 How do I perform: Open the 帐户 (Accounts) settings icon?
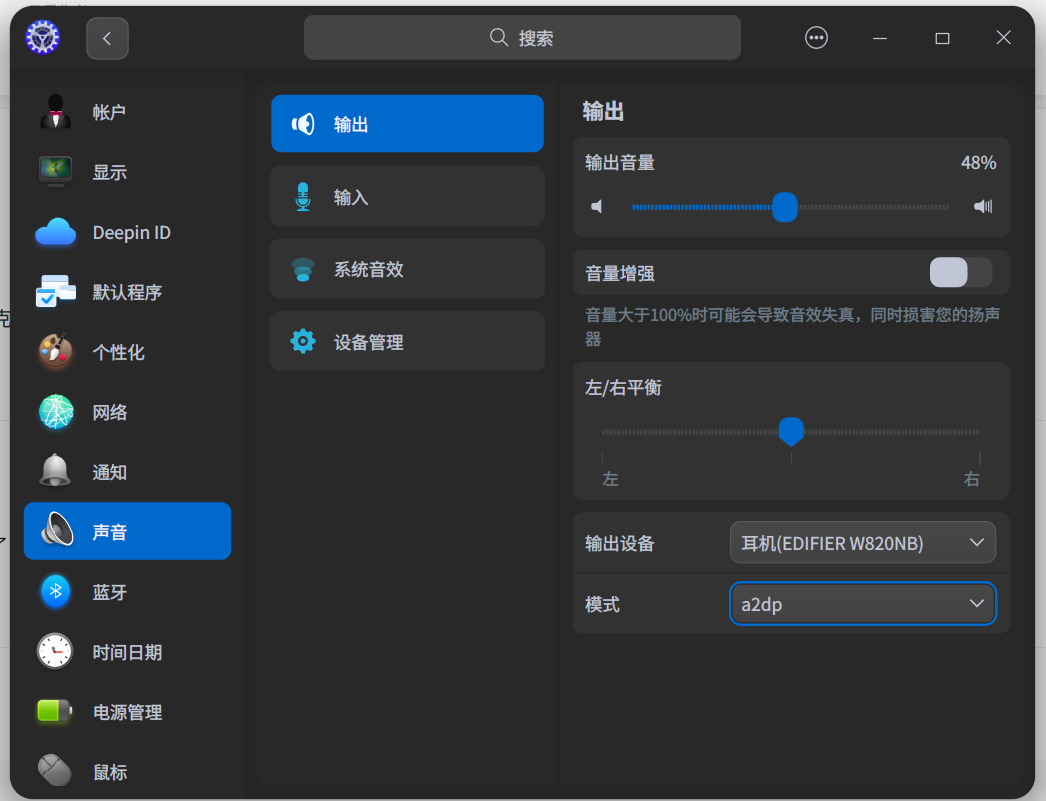(x=54, y=111)
